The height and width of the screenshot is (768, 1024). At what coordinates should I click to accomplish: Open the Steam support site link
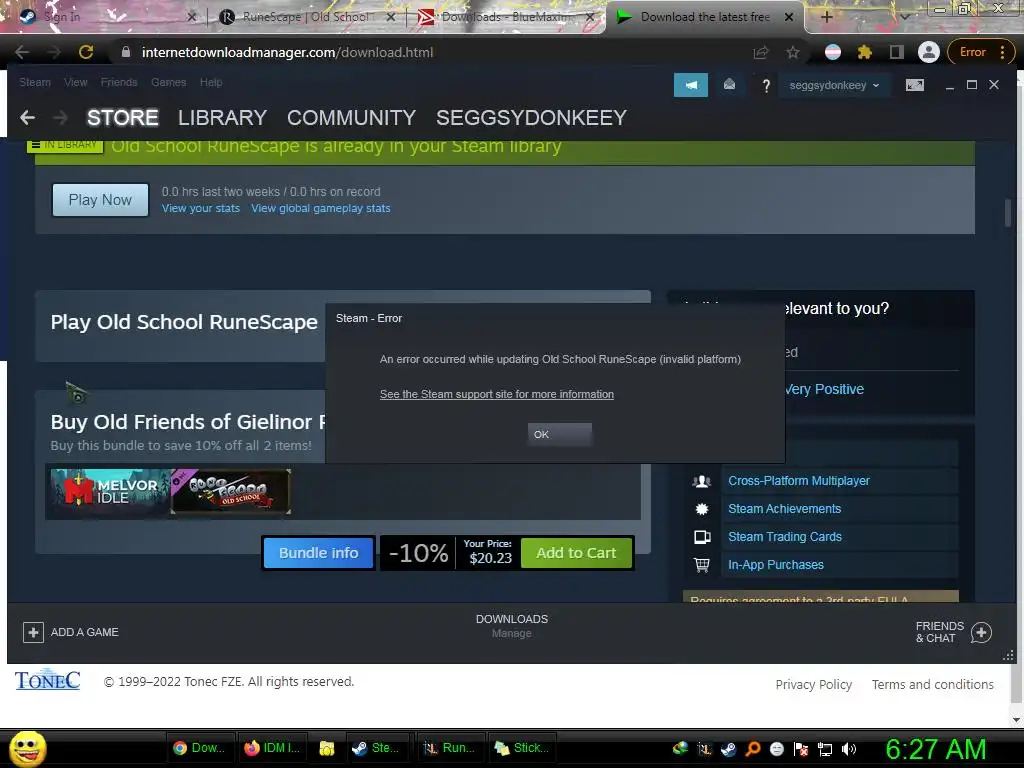point(496,394)
